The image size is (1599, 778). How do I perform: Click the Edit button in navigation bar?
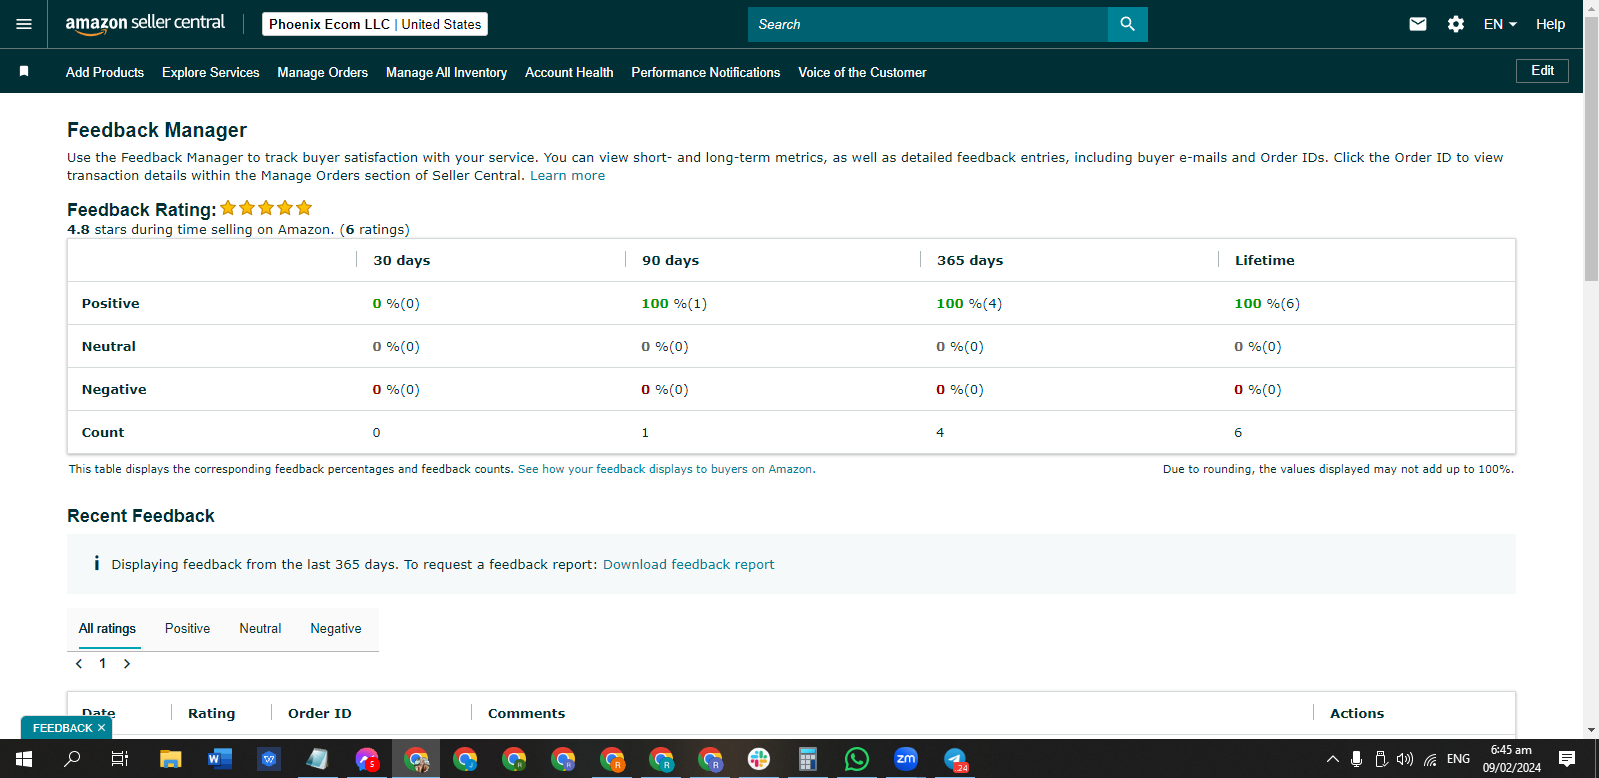click(1542, 70)
